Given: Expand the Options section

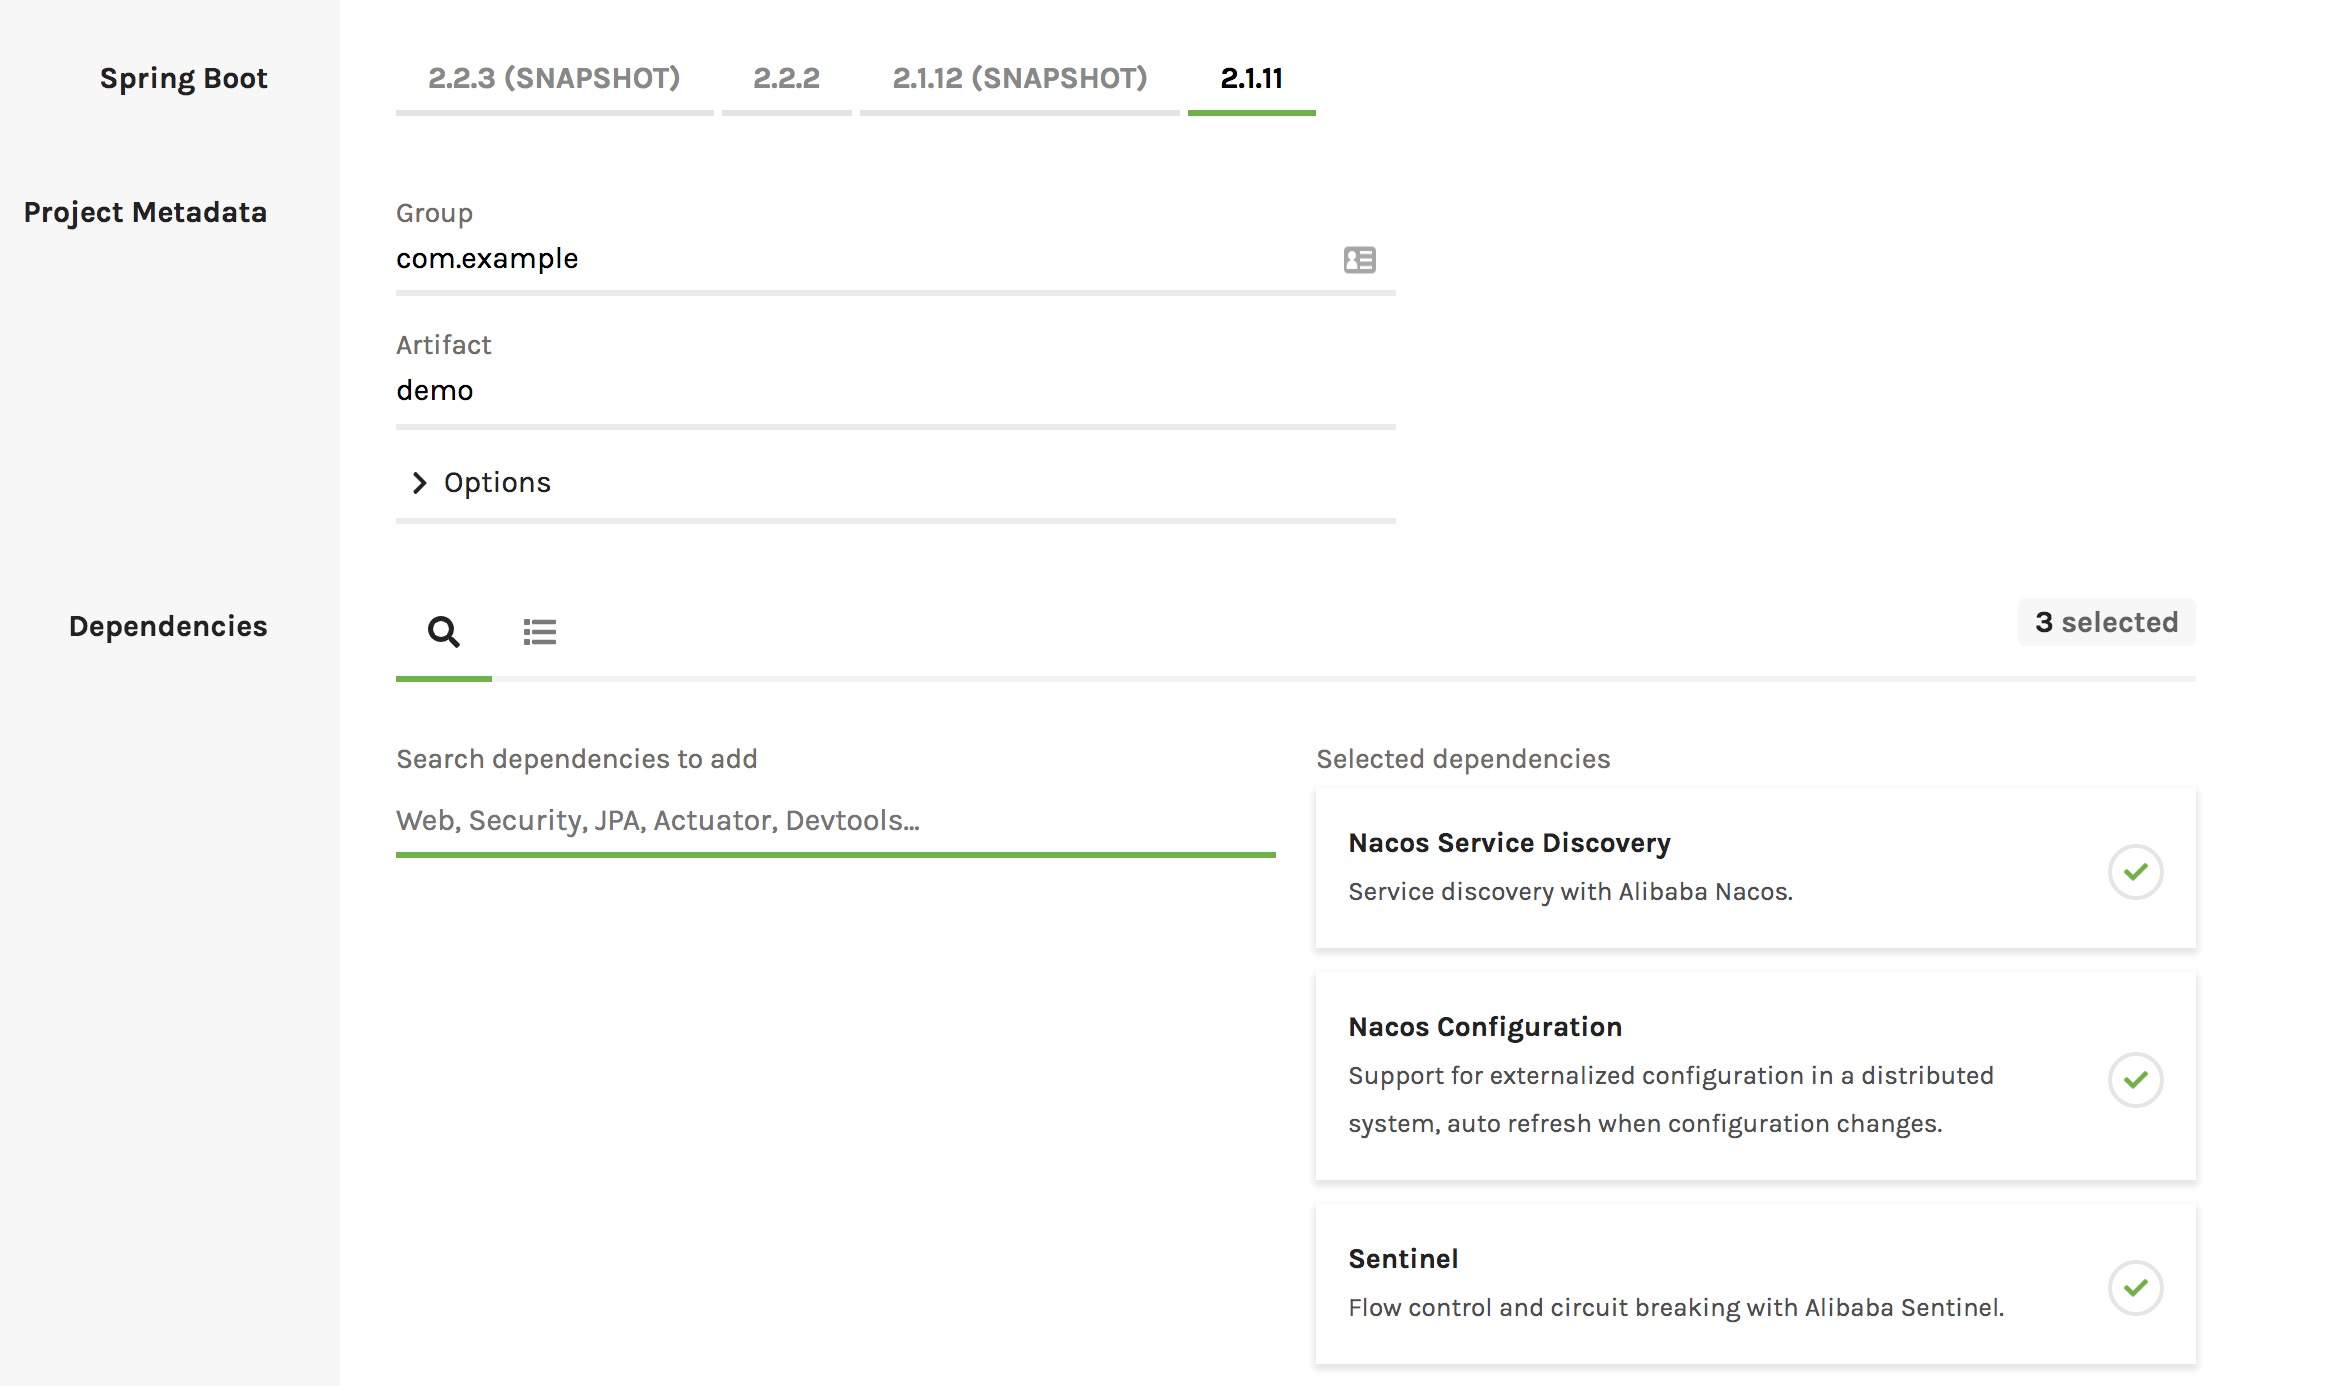Looking at the screenshot, I should pos(497,483).
